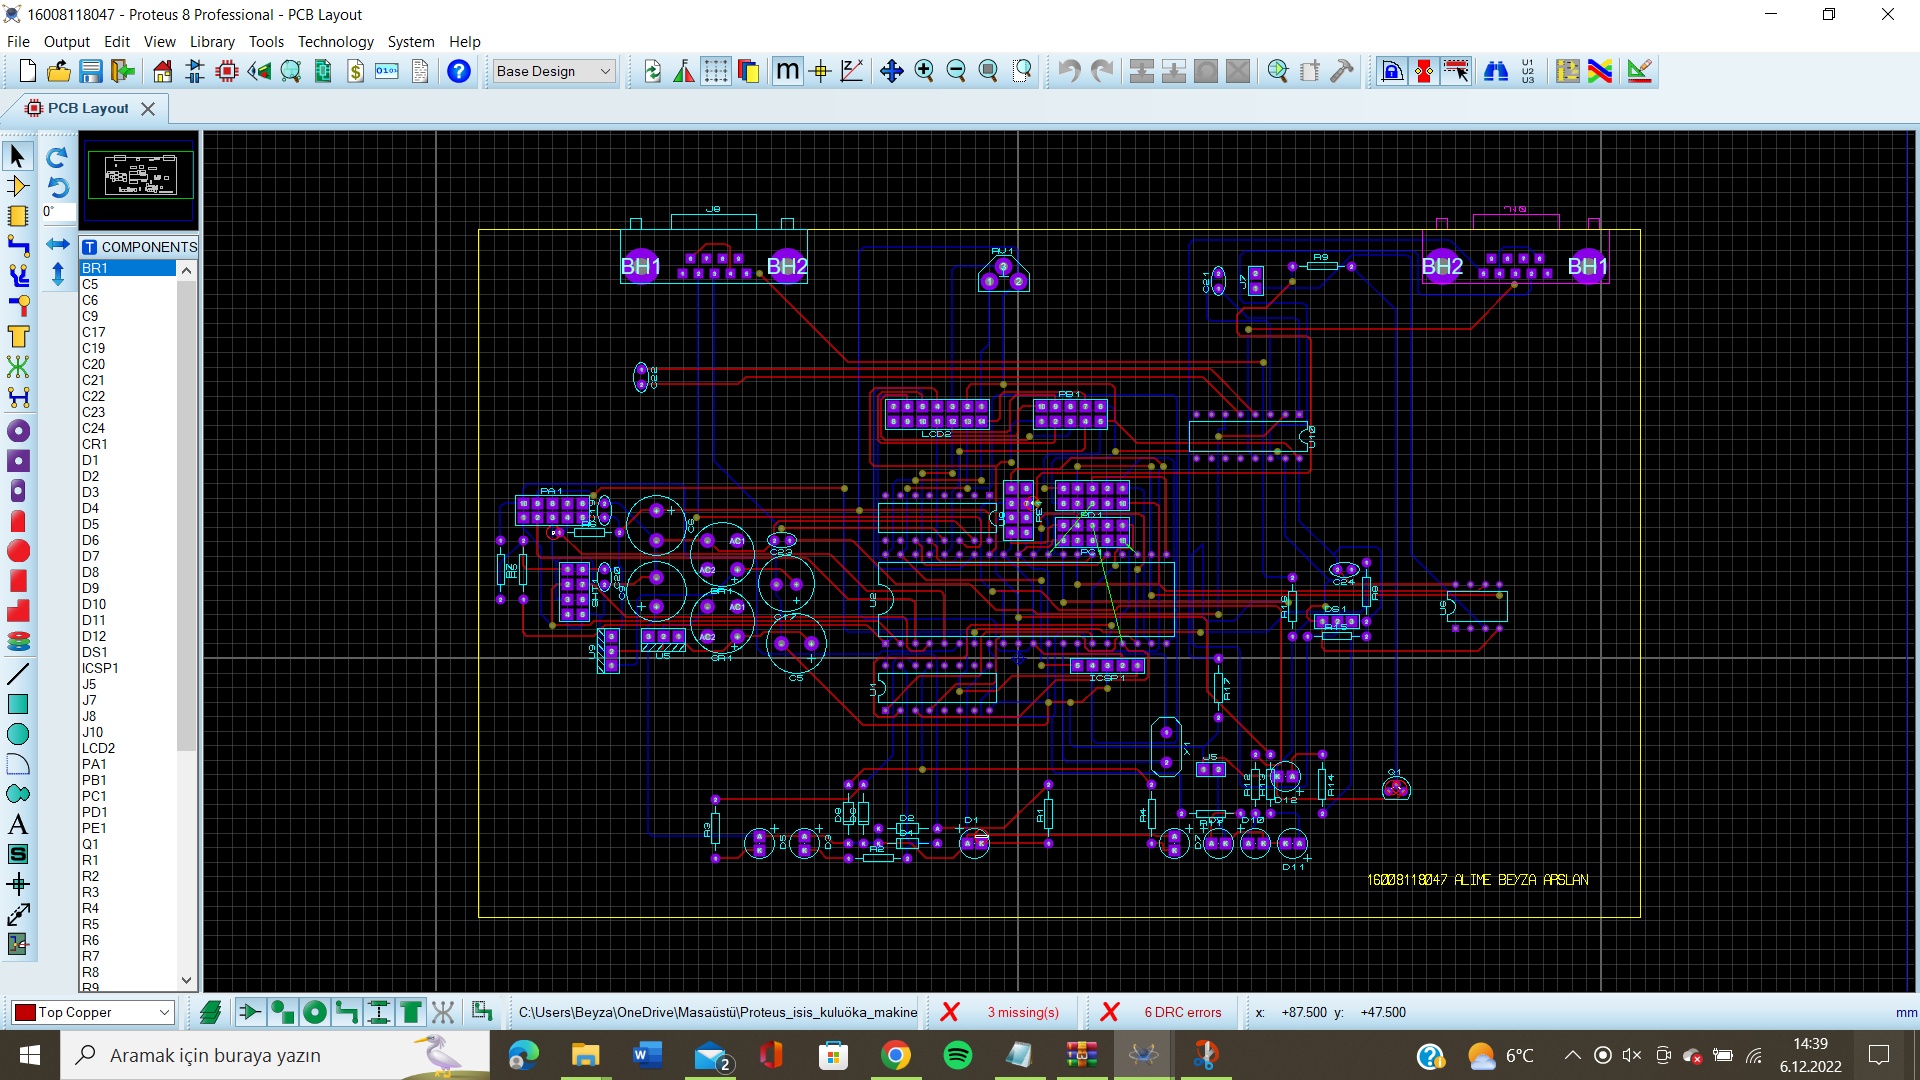Viewport: 1920px width, 1080px height.
Task: Select the 2D Graphics Text tool
Action: pos(18,825)
